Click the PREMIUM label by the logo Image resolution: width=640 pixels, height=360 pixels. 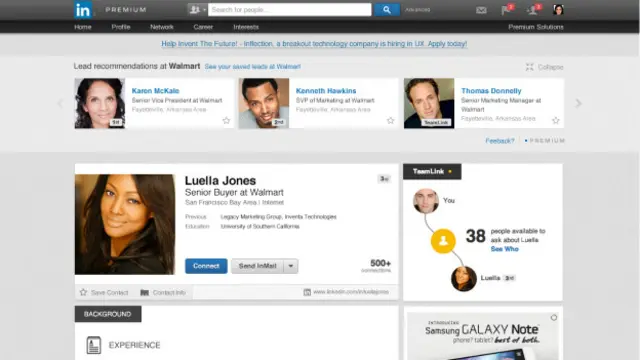point(126,10)
